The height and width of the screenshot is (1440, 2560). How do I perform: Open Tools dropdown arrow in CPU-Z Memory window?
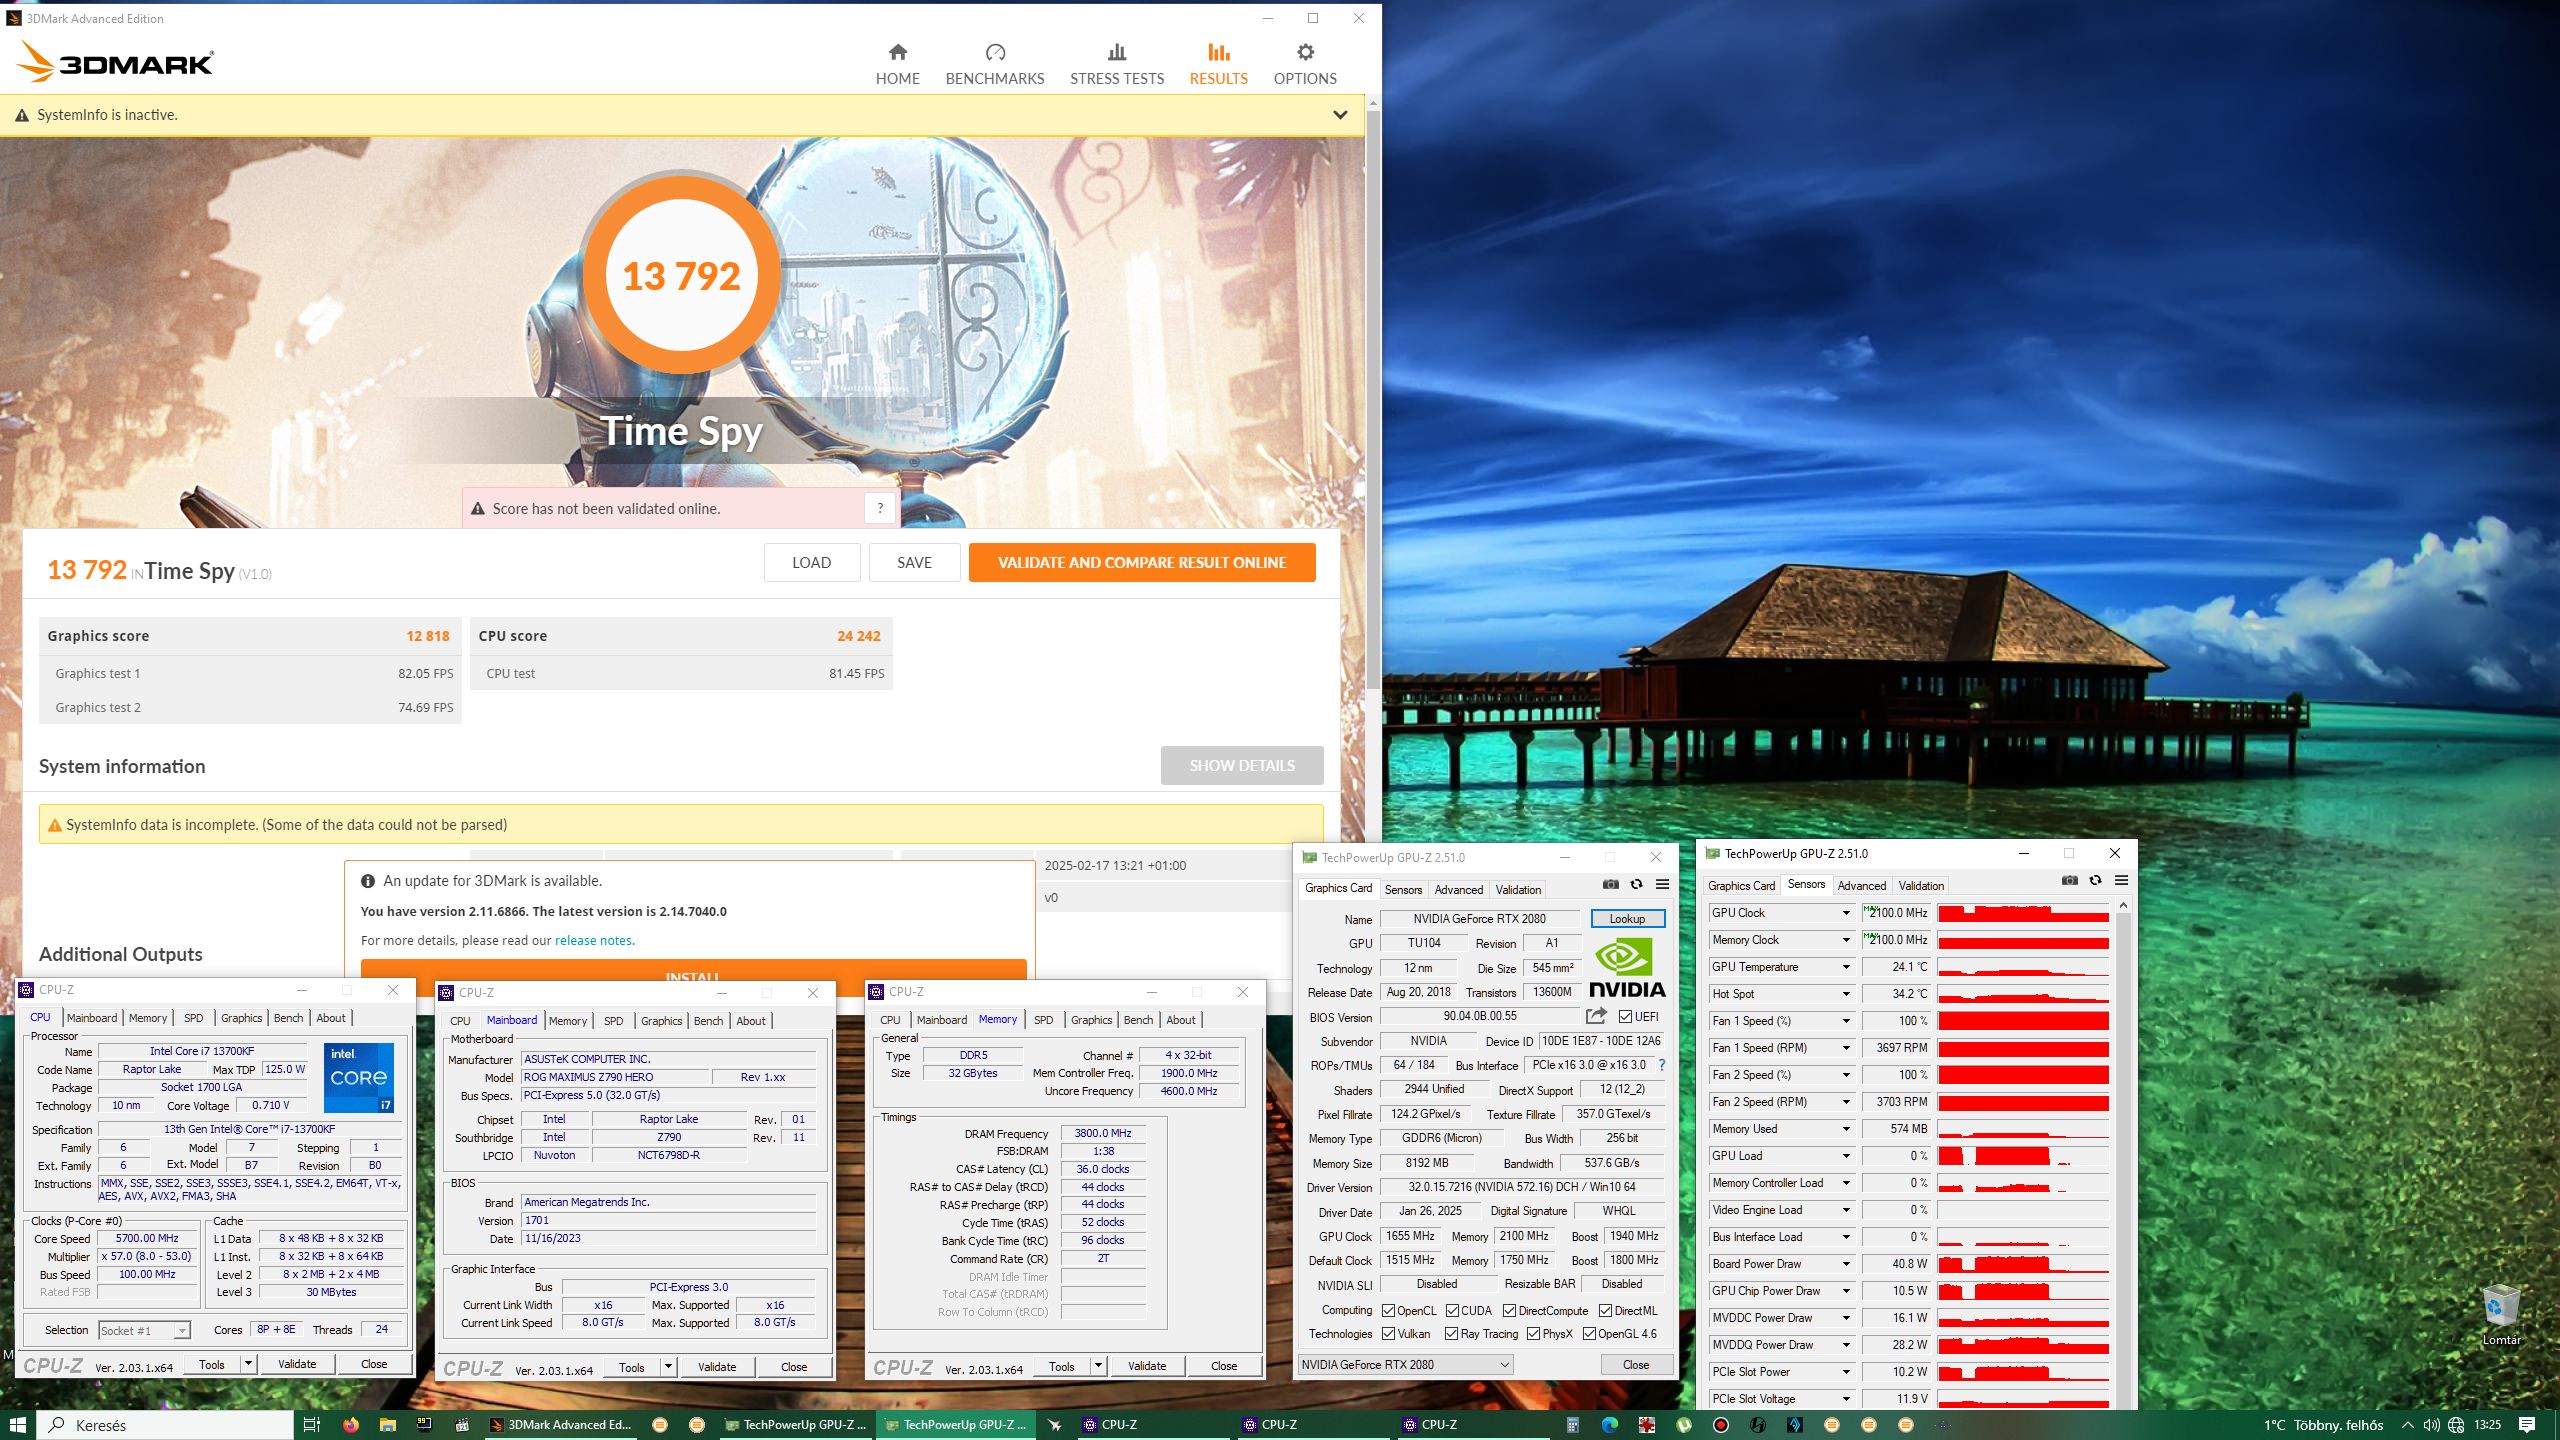[1097, 1366]
